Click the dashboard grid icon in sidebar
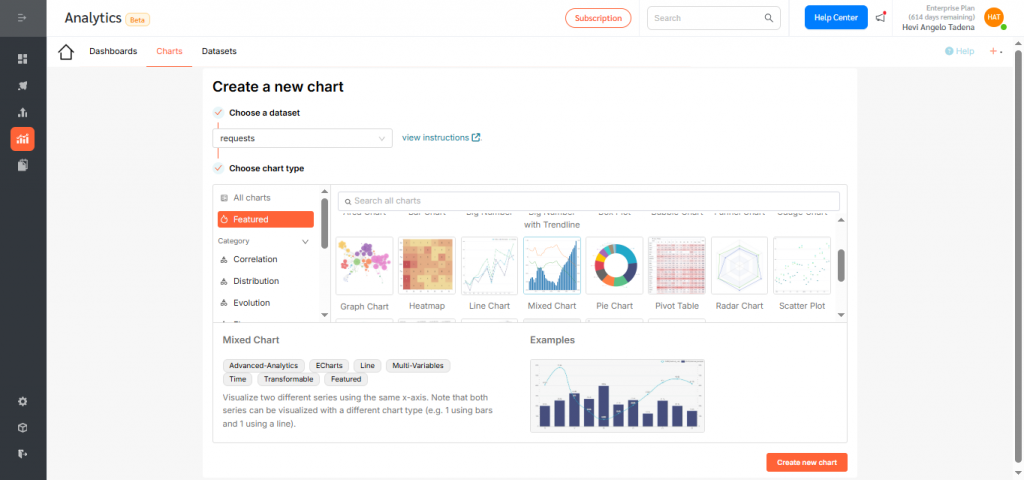The width and height of the screenshot is (1024, 480). 22,59
